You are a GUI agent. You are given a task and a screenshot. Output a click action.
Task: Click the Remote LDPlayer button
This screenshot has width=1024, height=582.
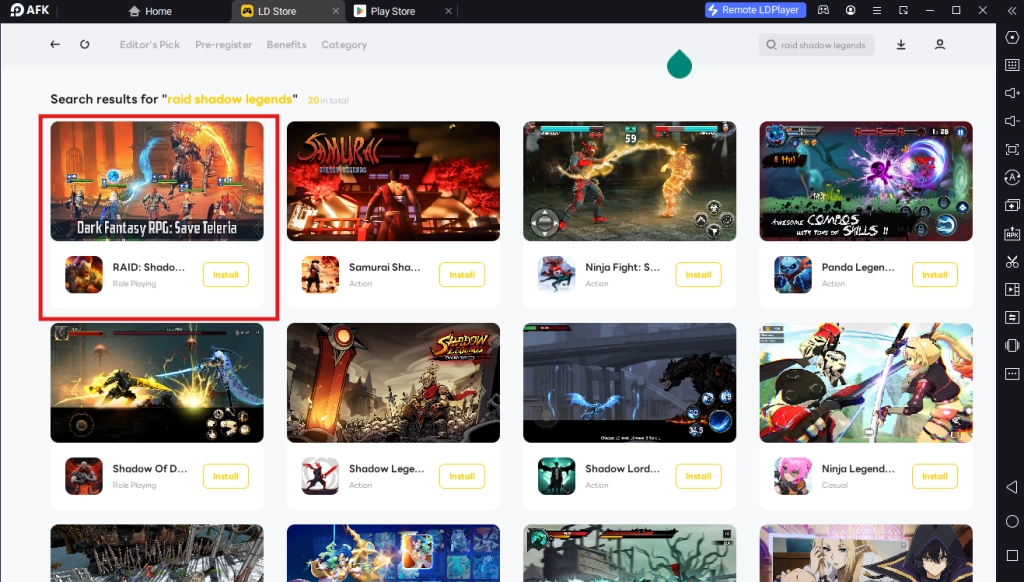point(756,10)
